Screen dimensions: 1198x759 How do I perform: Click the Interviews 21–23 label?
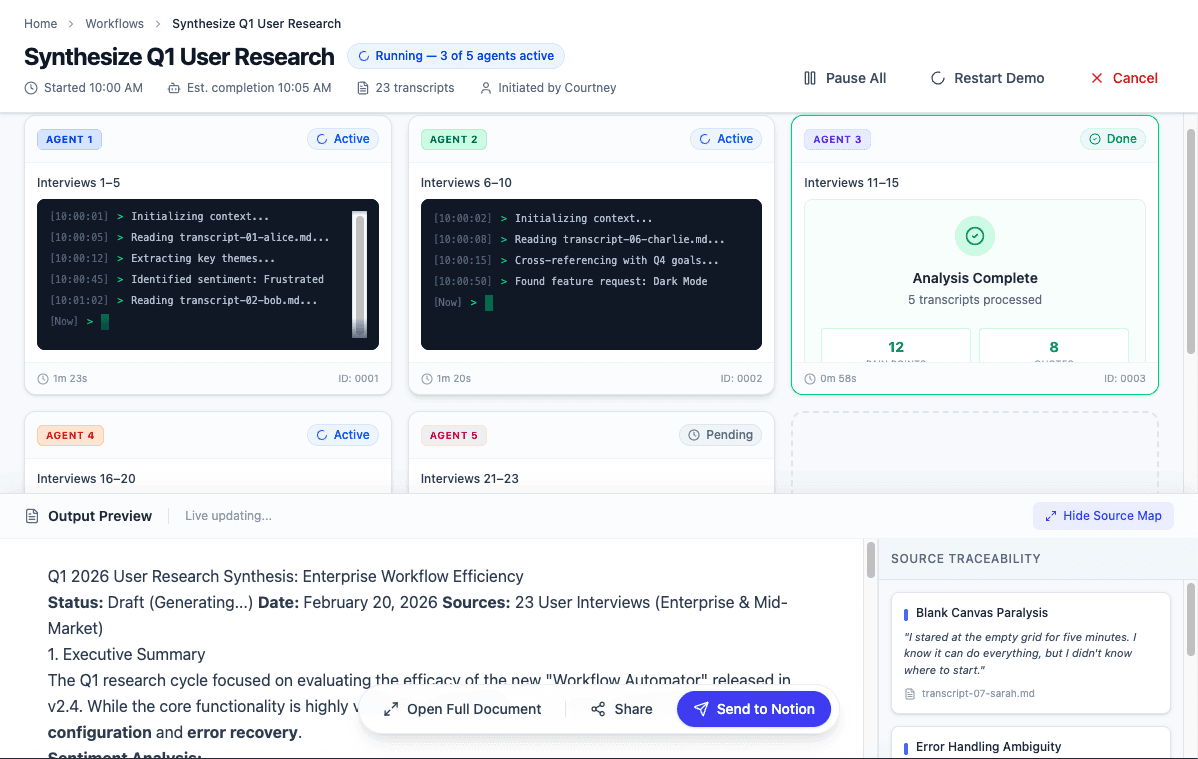tap(469, 478)
